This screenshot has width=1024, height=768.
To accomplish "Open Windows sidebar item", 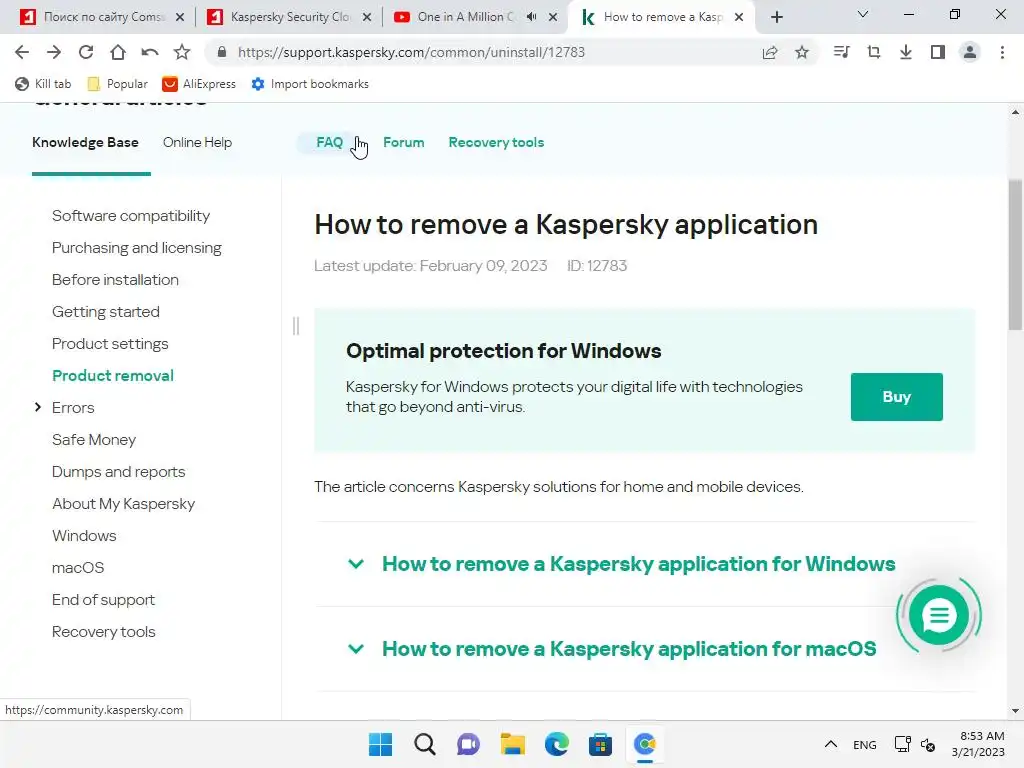I will click(84, 536).
